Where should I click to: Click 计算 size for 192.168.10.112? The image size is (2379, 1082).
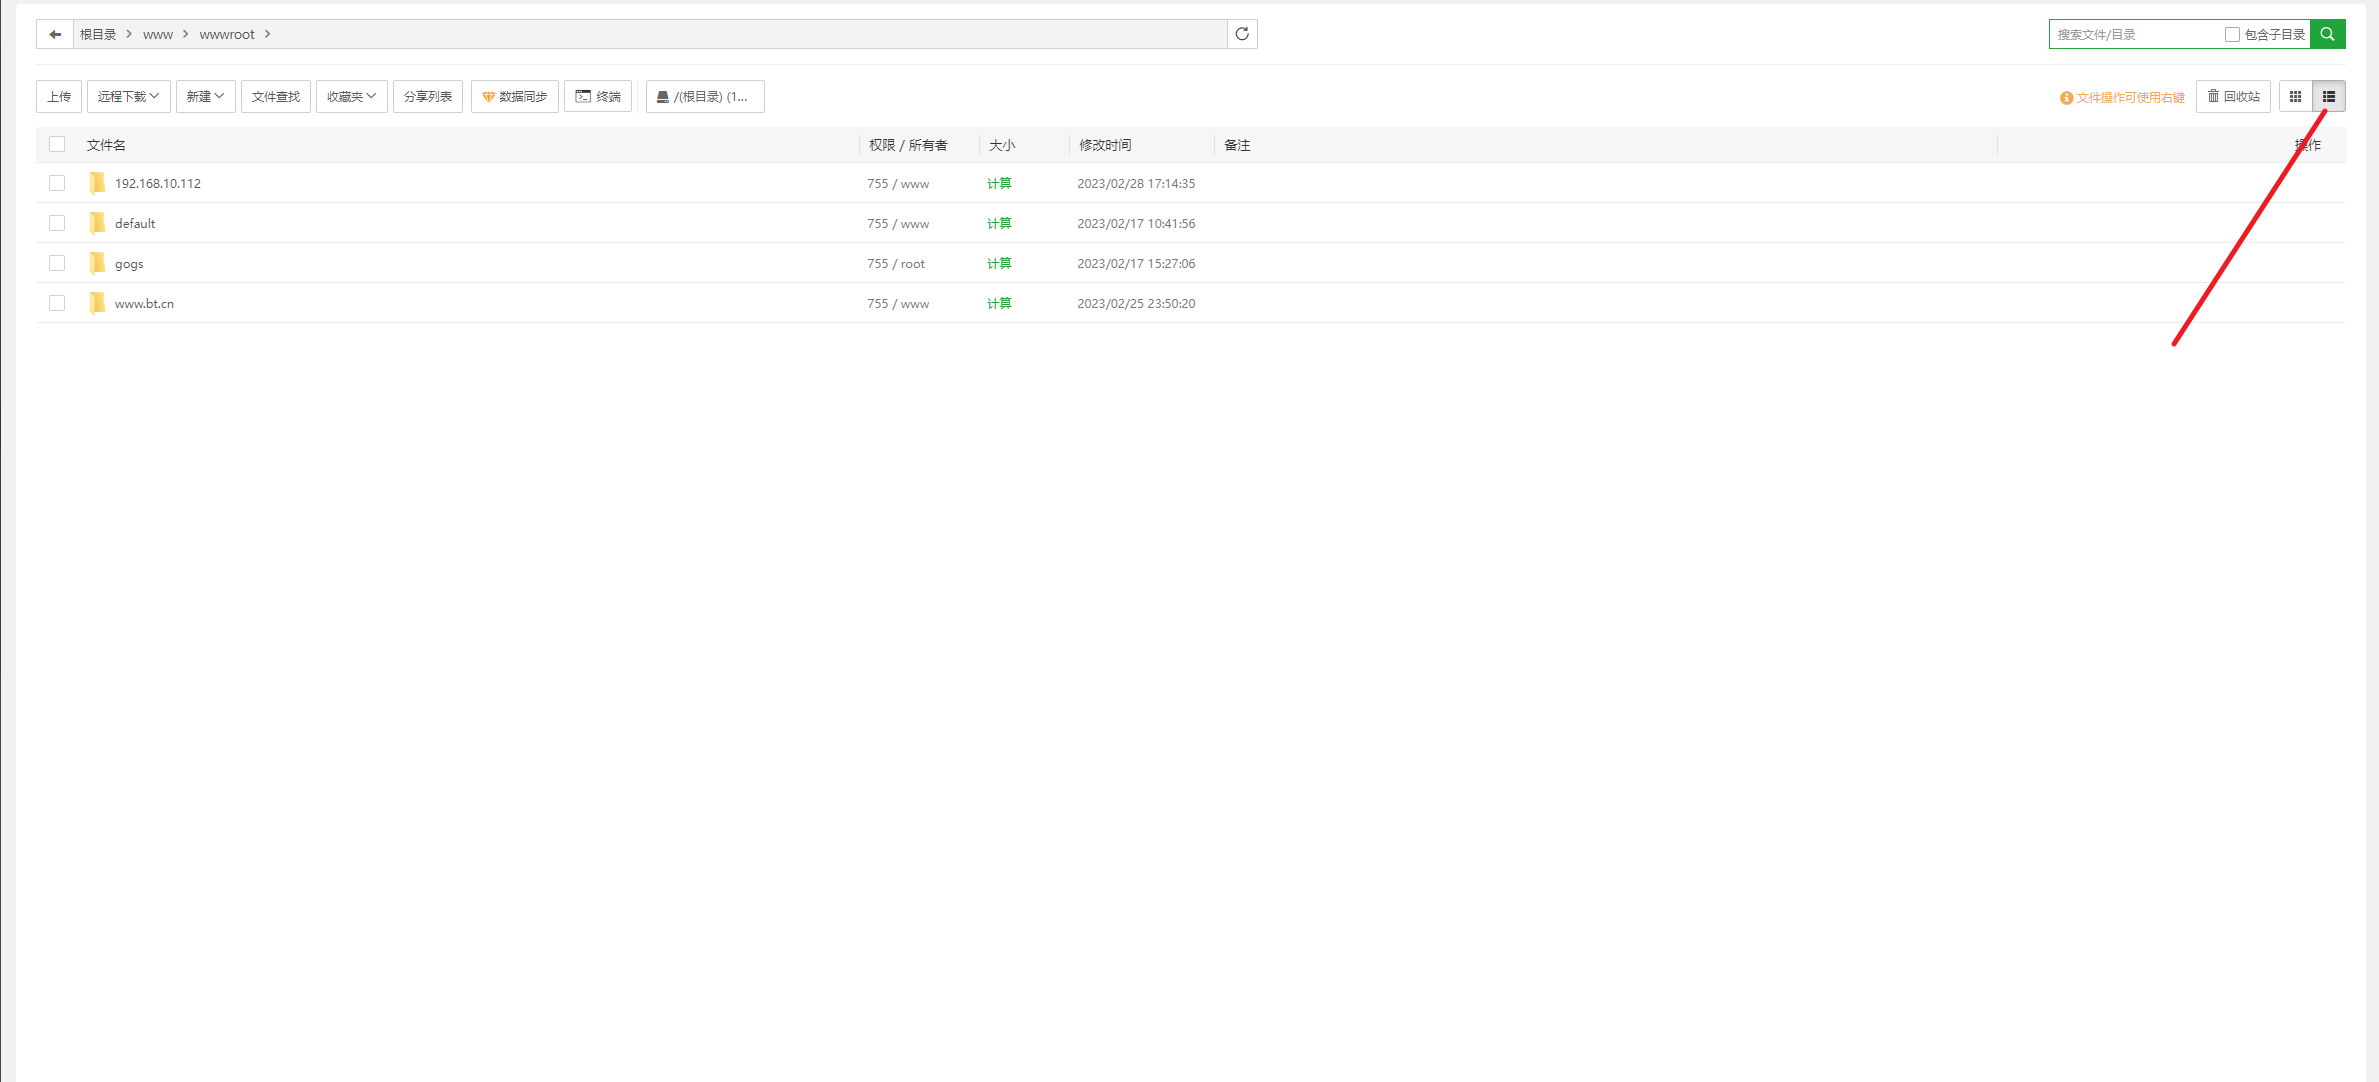click(999, 183)
